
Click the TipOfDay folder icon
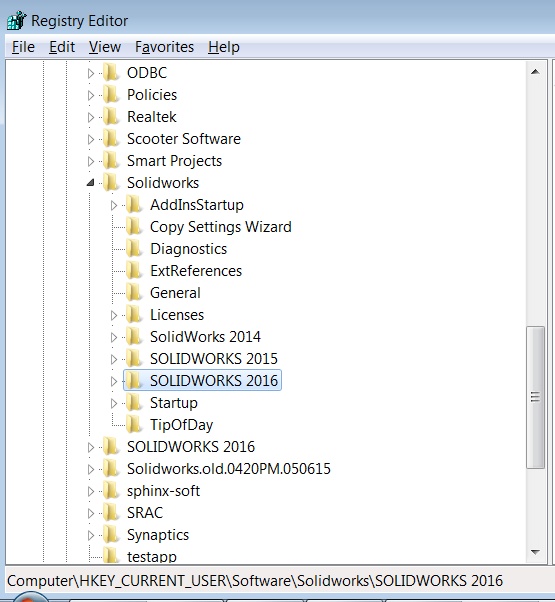pyautogui.click(x=134, y=425)
